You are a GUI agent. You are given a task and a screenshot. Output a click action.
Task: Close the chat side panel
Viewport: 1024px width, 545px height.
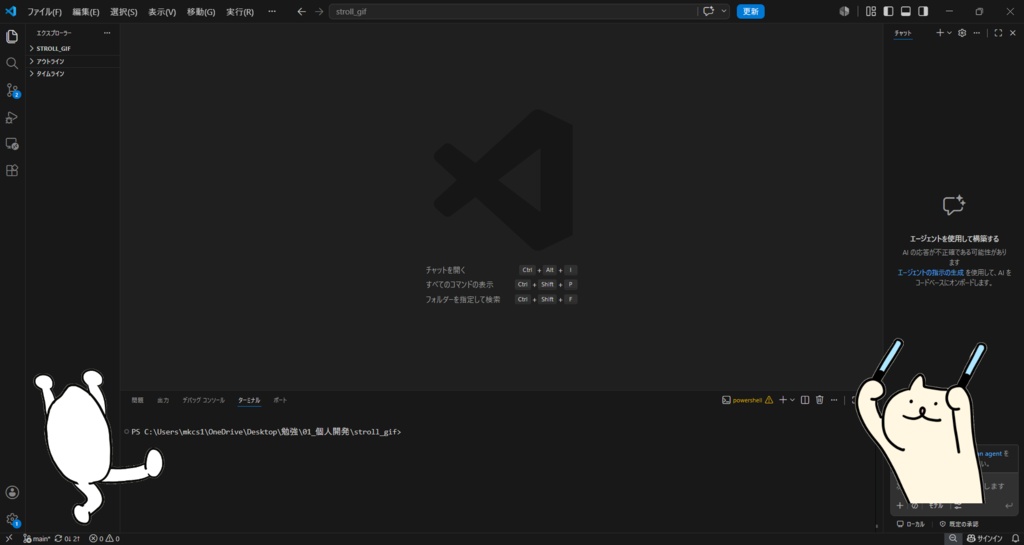pyautogui.click(x=1013, y=33)
